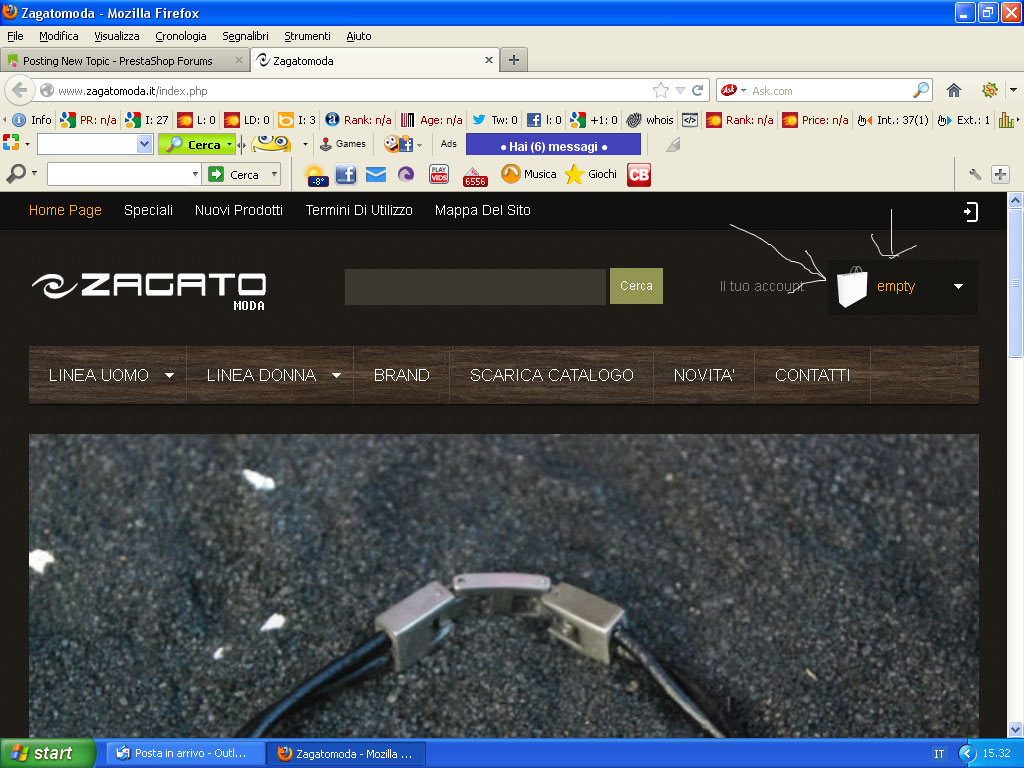1024x768 pixels.
Task: Click the address bar URL field
Action: pos(353,91)
